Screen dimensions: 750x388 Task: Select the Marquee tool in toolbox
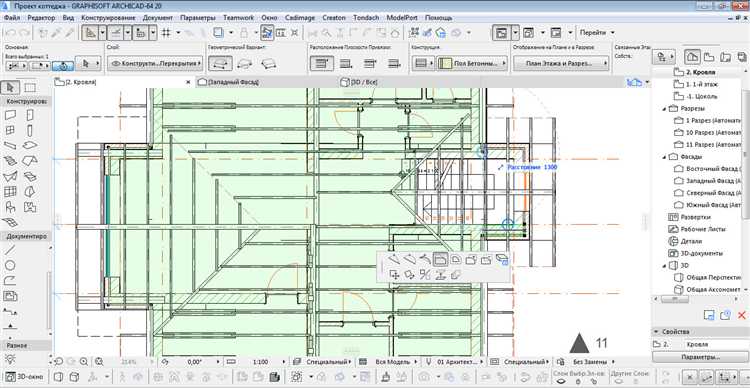(x=30, y=88)
